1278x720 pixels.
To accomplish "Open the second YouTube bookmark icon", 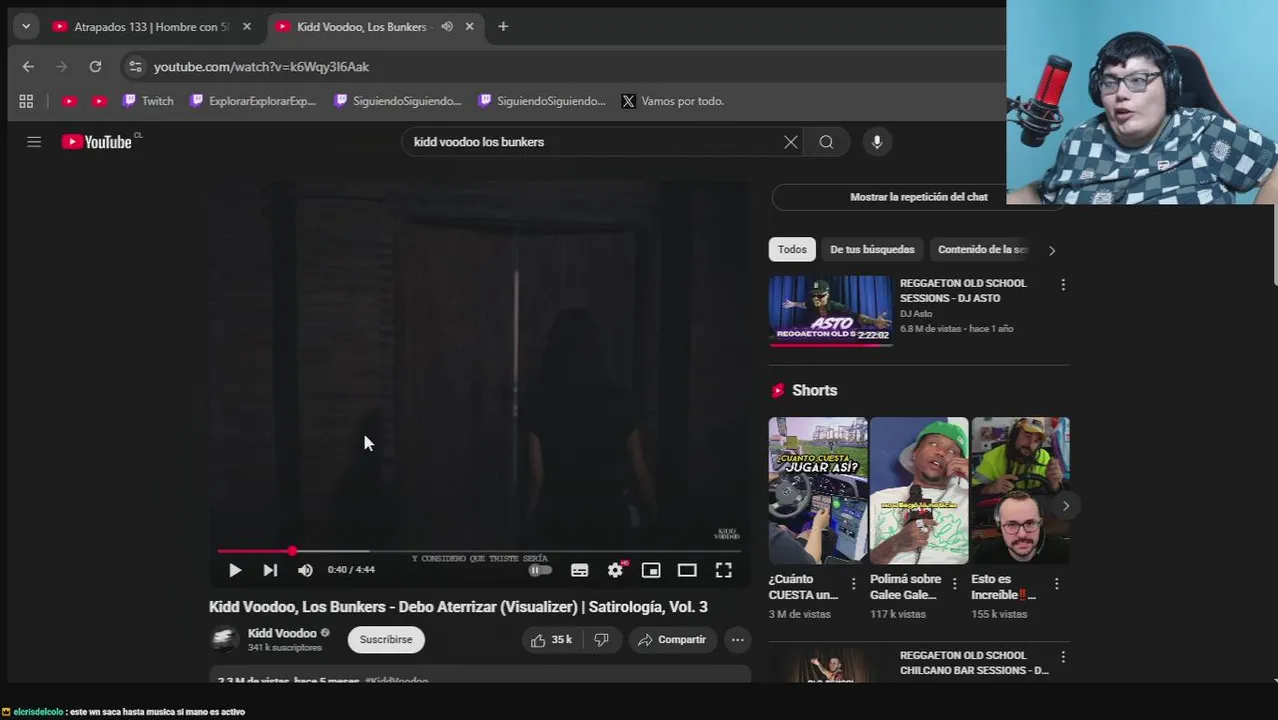I will (99, 101).
